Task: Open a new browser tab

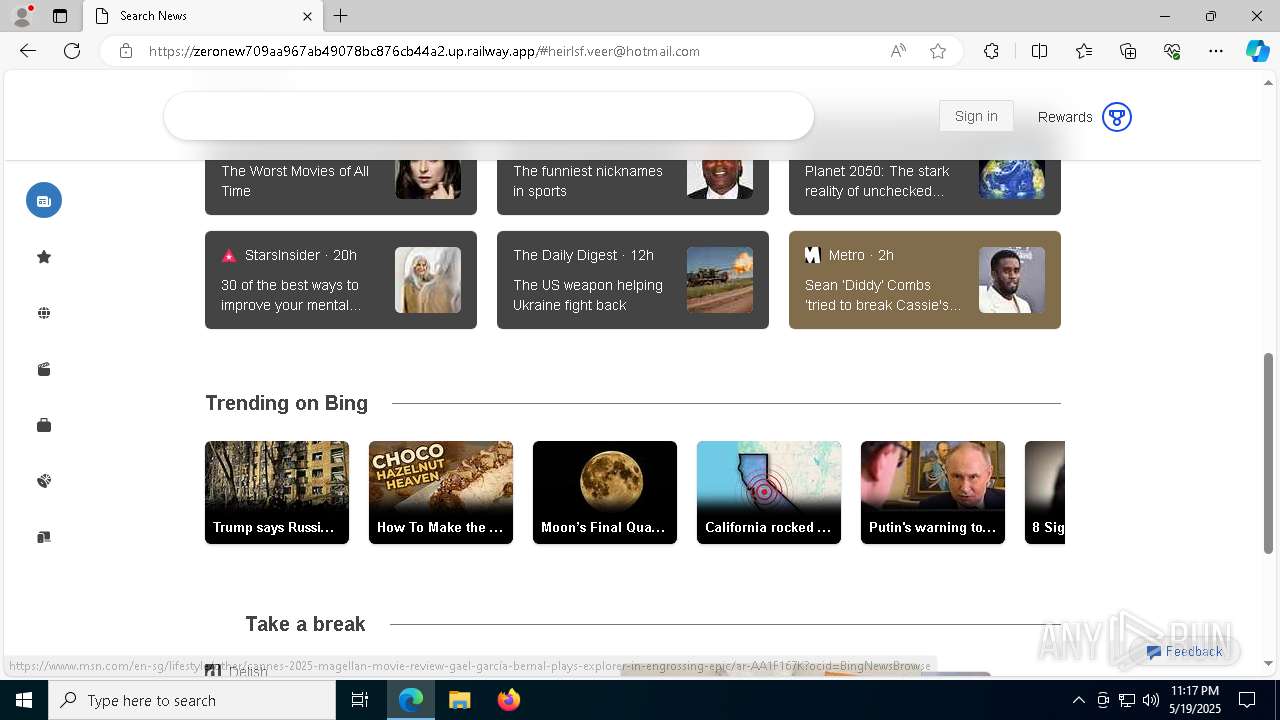Action: pos(340,16)
